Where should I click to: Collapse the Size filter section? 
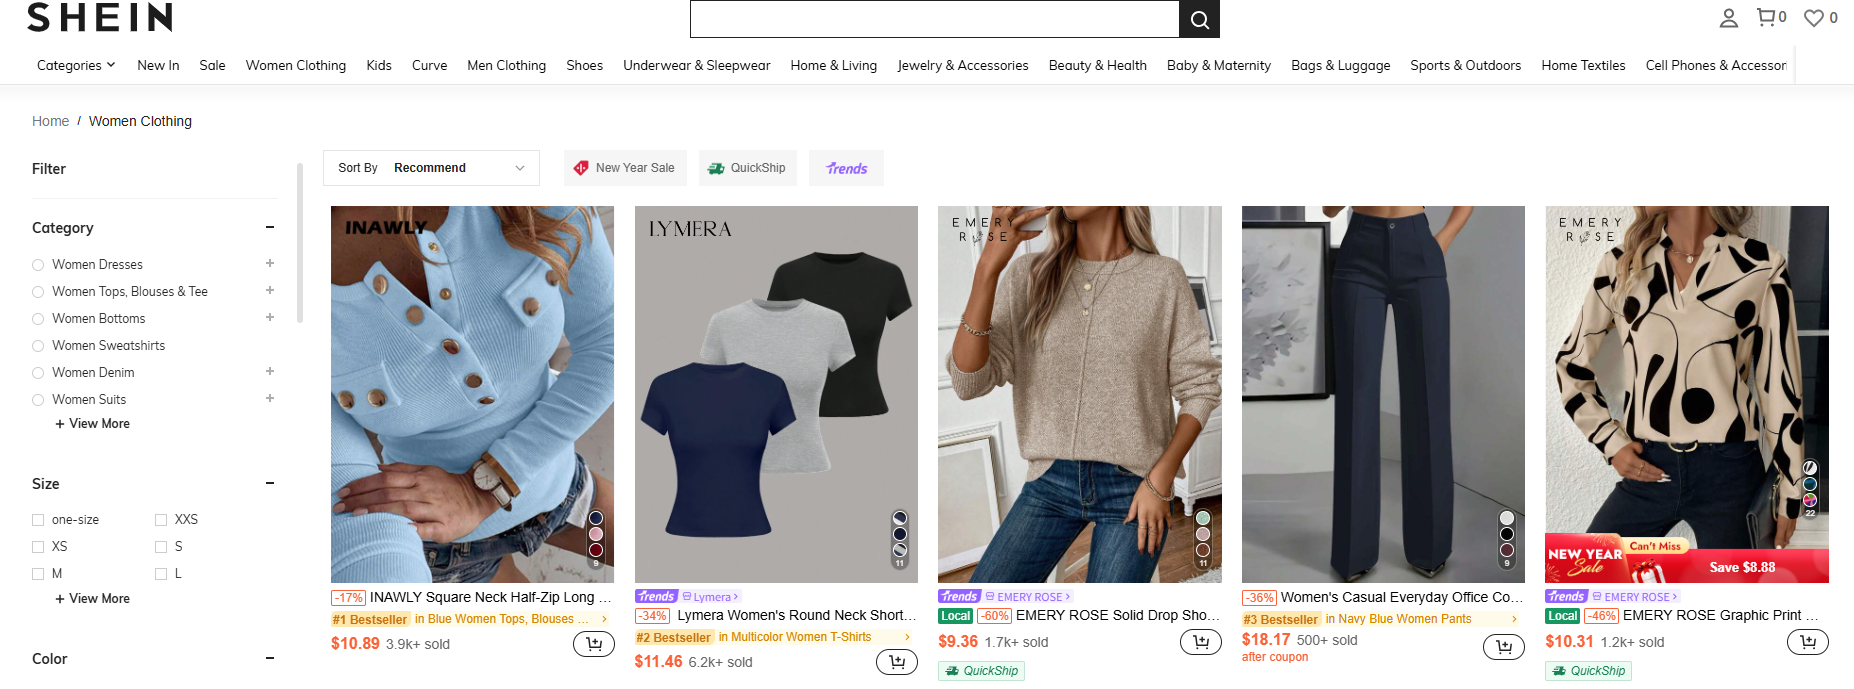[270, 483]
